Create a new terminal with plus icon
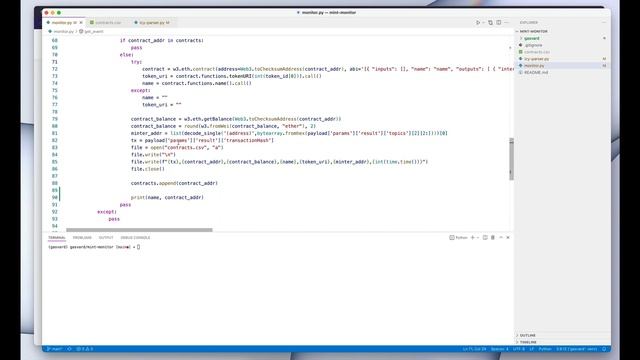Image resolution: width=640 pixels, height=360 pixels. tap(473, 238)
